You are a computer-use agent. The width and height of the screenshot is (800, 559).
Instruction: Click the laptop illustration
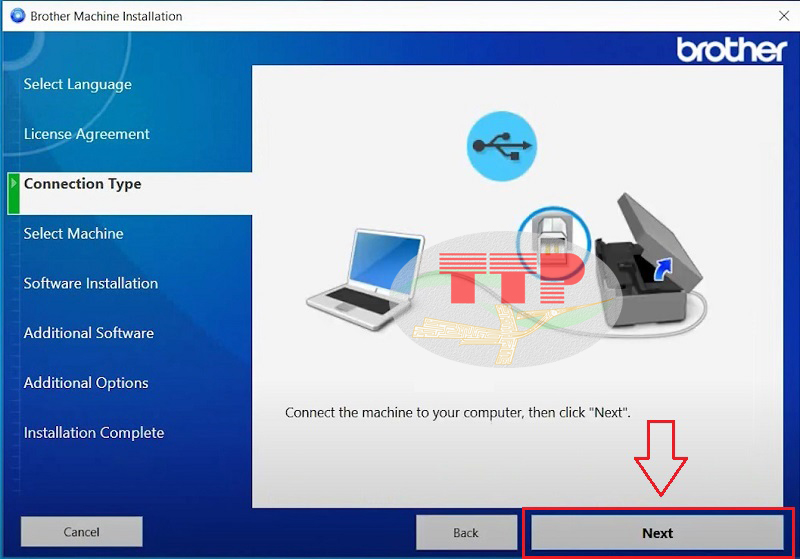(366, 279)
